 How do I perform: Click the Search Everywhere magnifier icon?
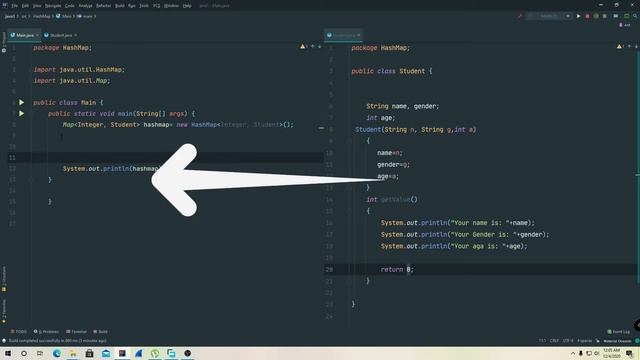635,16
